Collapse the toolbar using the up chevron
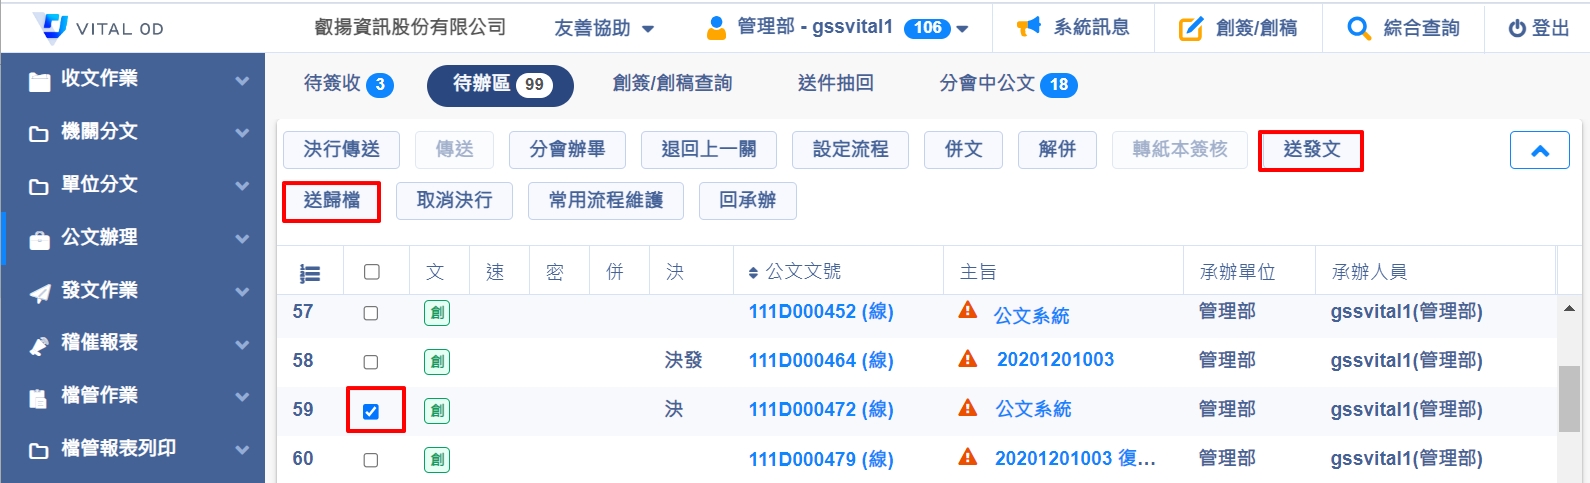 coord(1539,151)
